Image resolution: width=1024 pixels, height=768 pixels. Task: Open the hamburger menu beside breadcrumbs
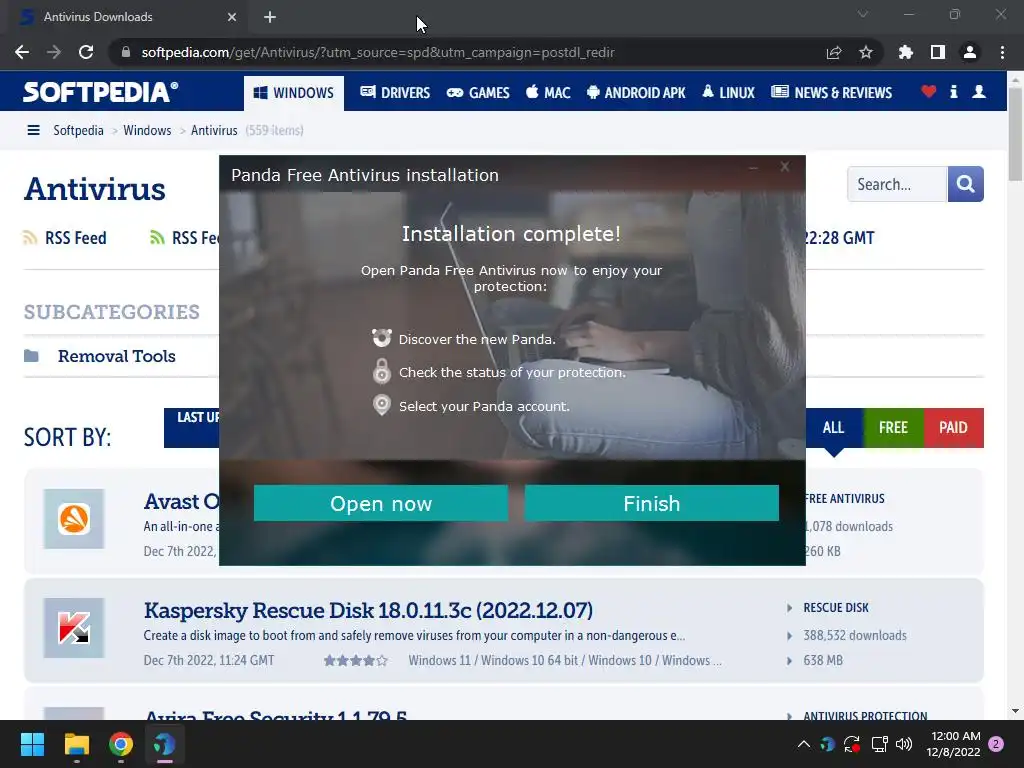pyautogui.click(x=33, y=130)
